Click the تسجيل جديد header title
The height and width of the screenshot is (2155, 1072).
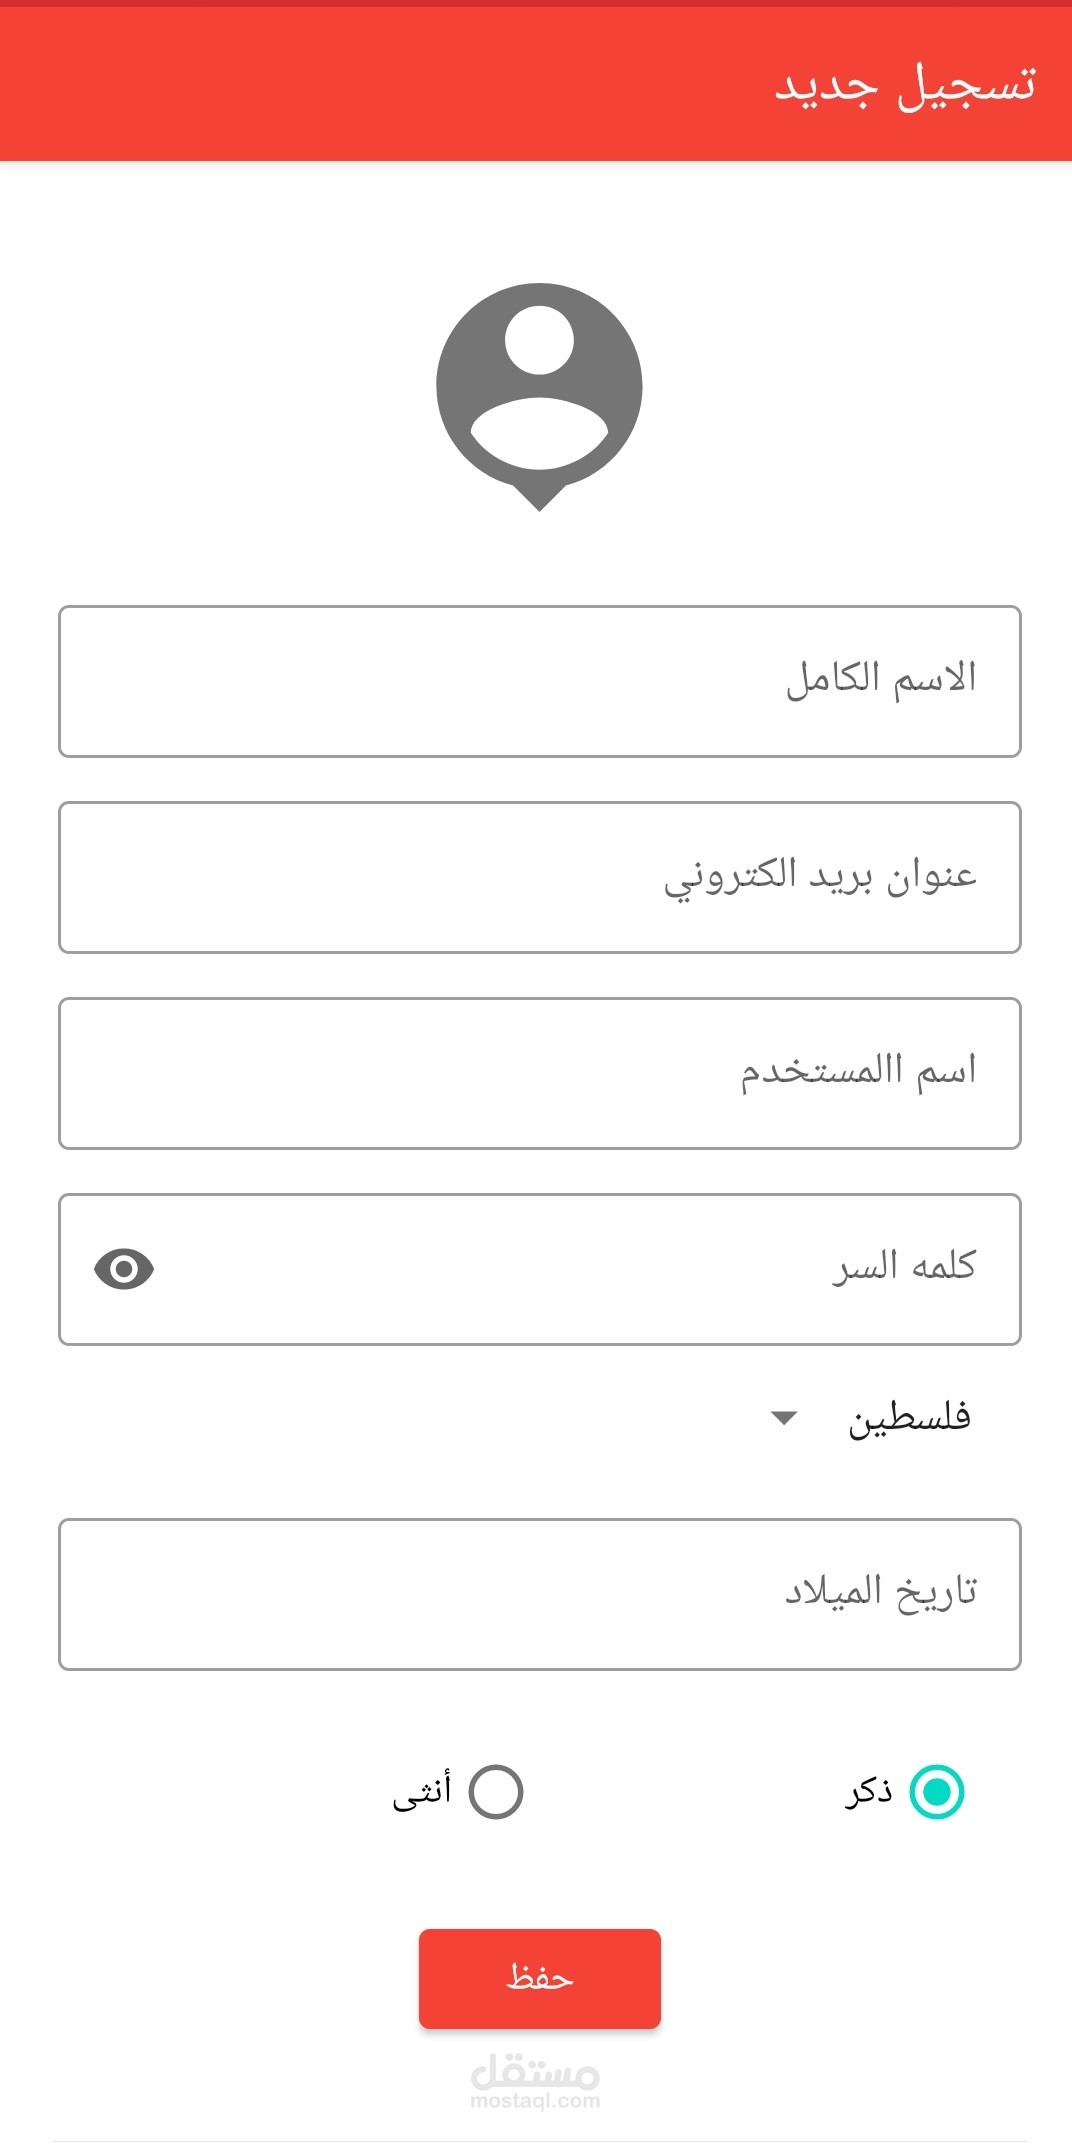click(905, 85)
